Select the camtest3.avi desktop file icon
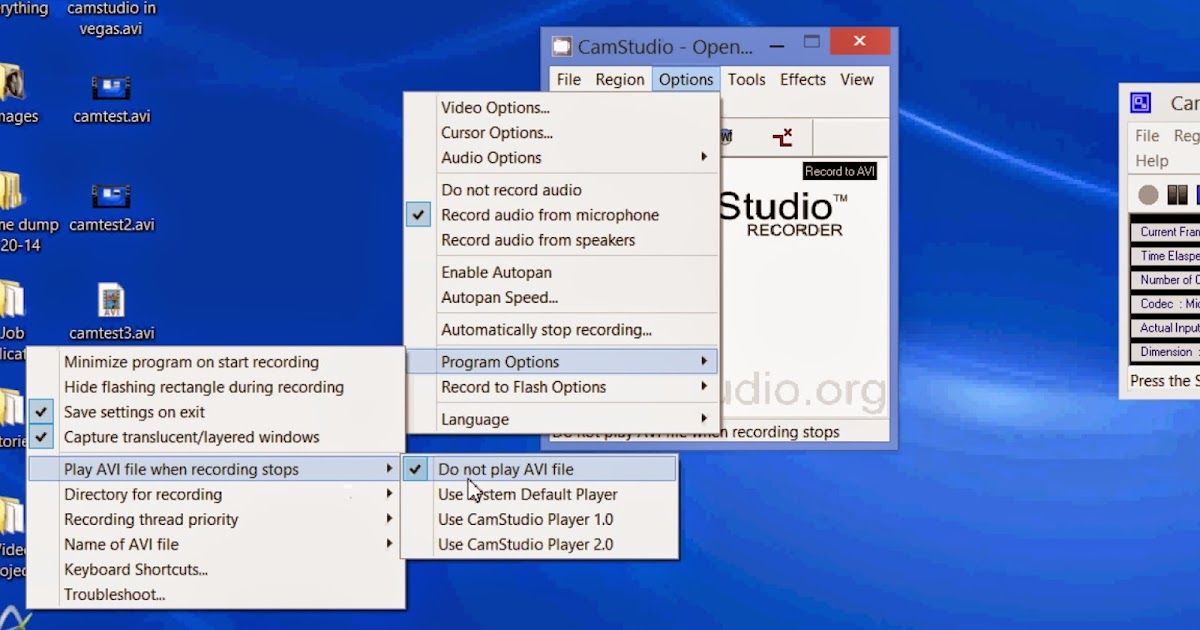Viewport: 1200px width, 630px height. click(x=111, y=301)
